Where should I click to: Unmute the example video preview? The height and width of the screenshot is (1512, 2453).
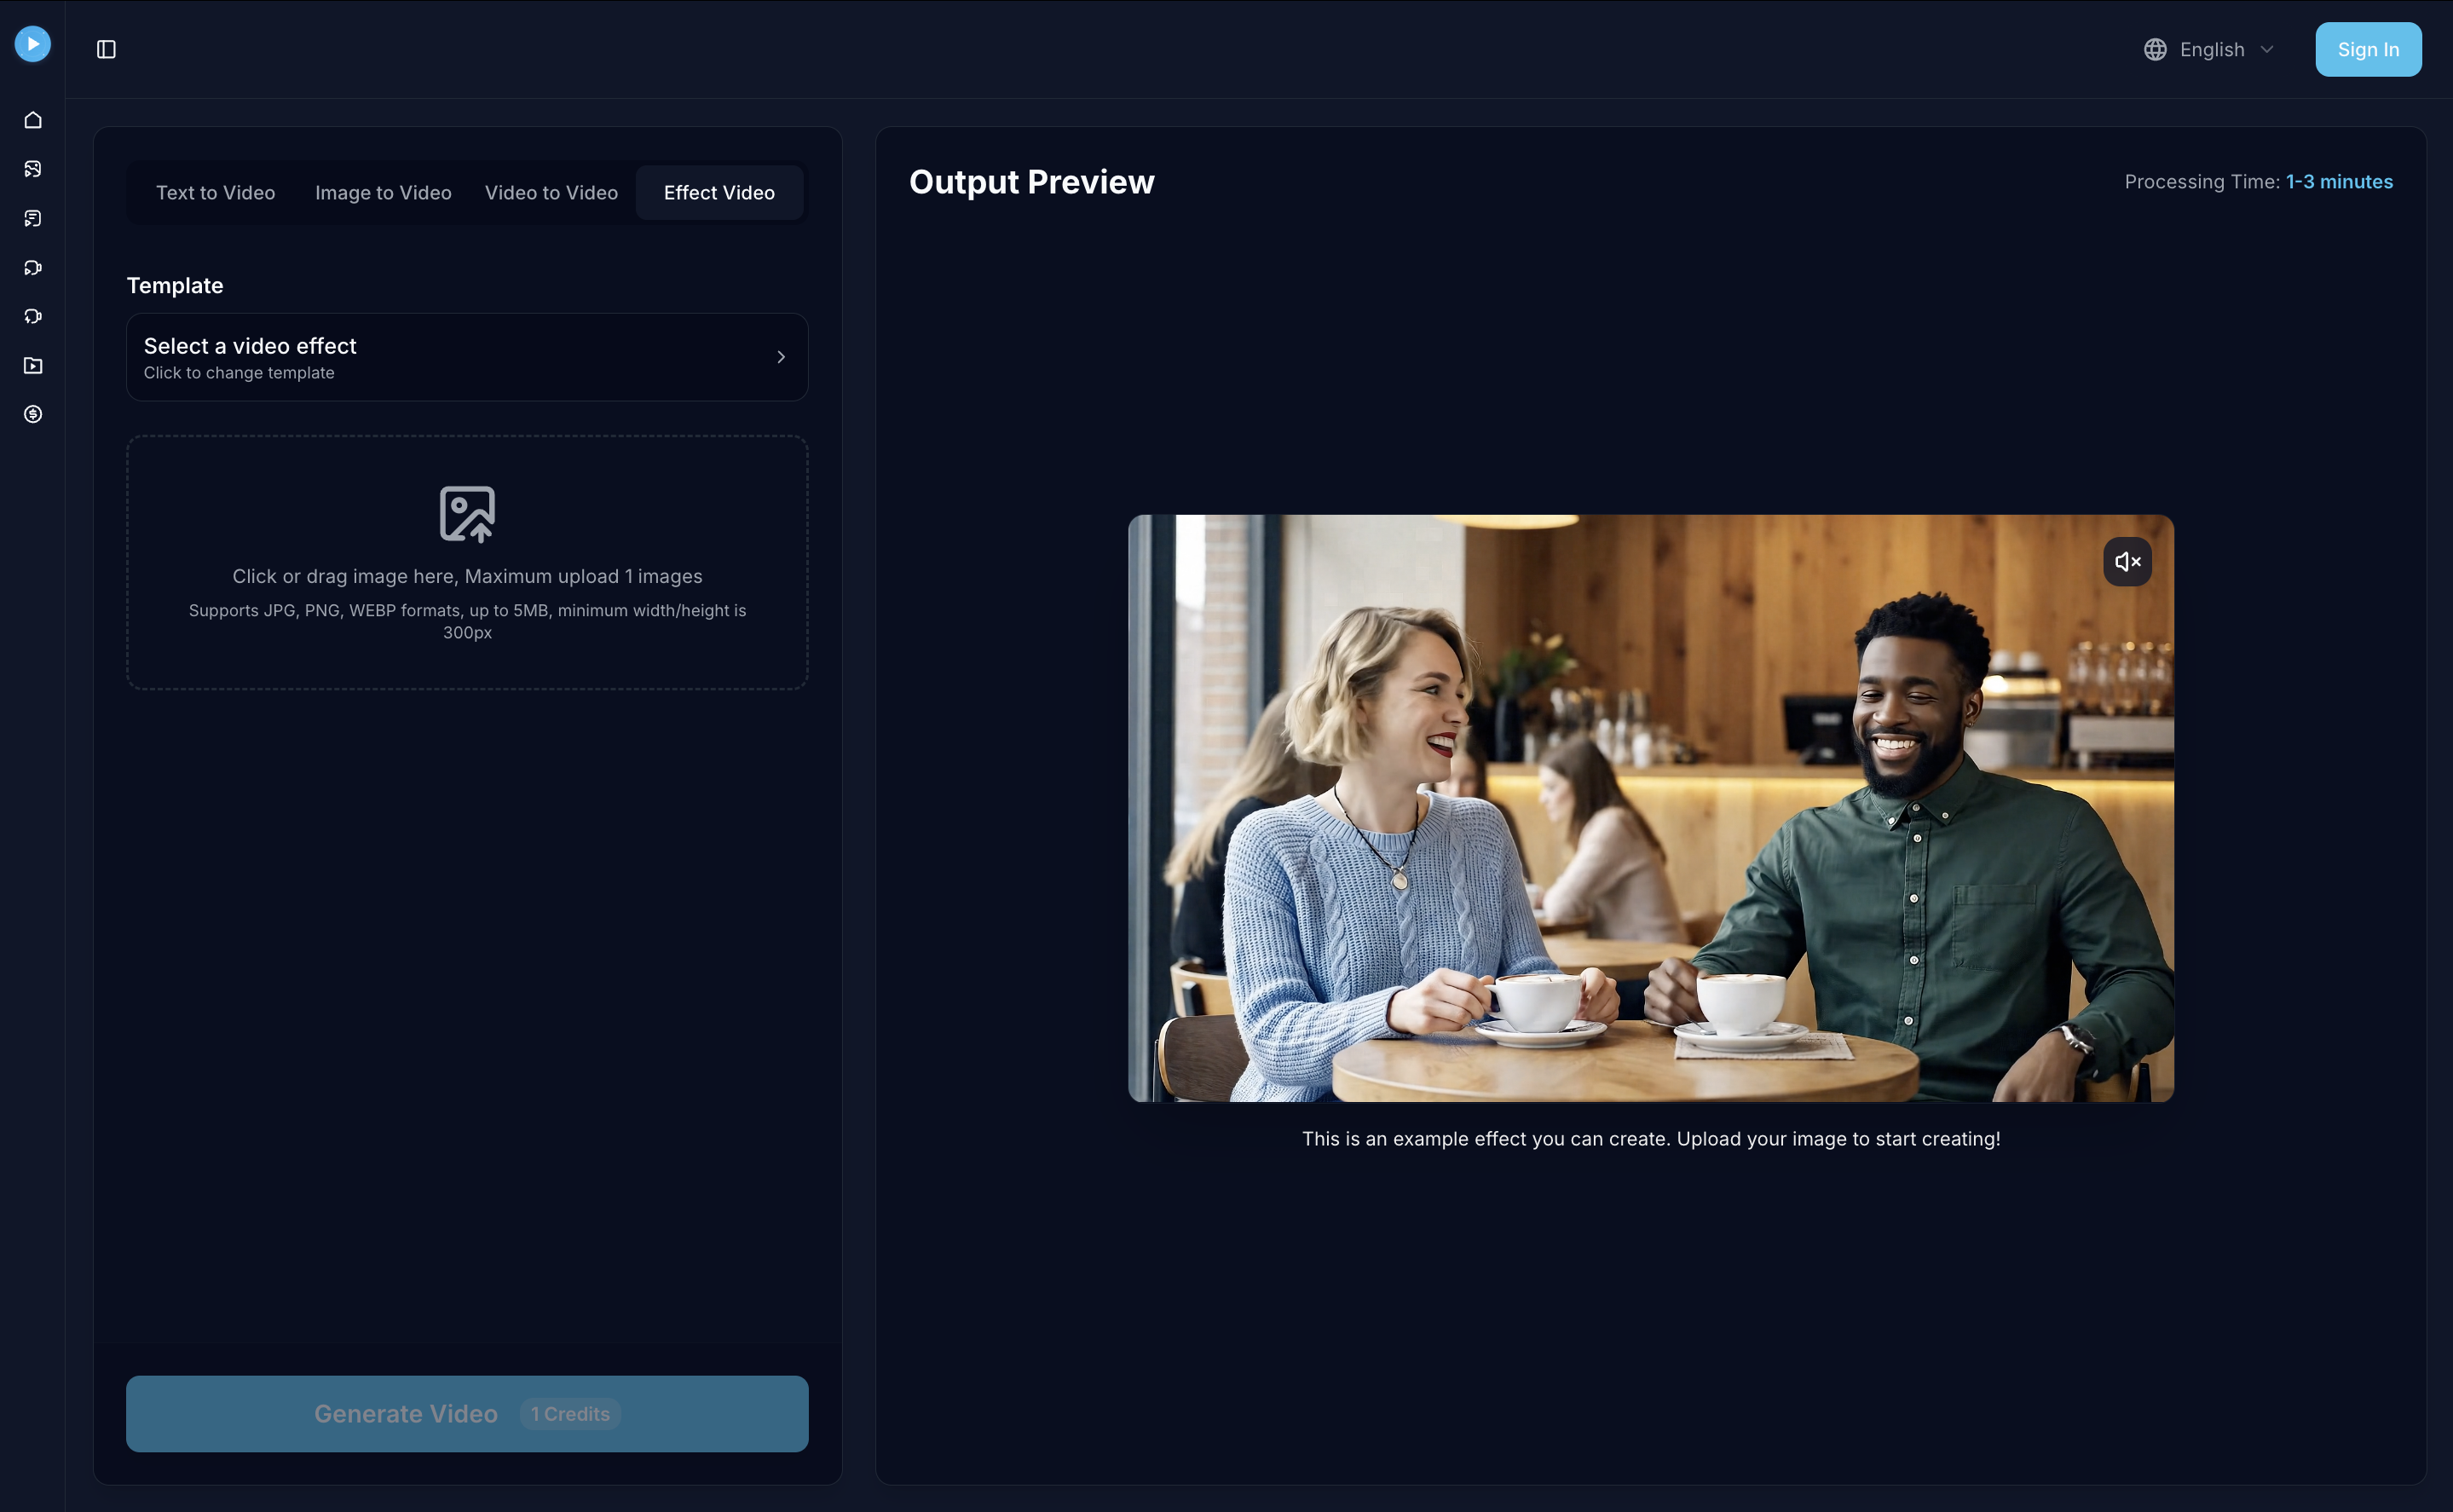coord(2126,561)
